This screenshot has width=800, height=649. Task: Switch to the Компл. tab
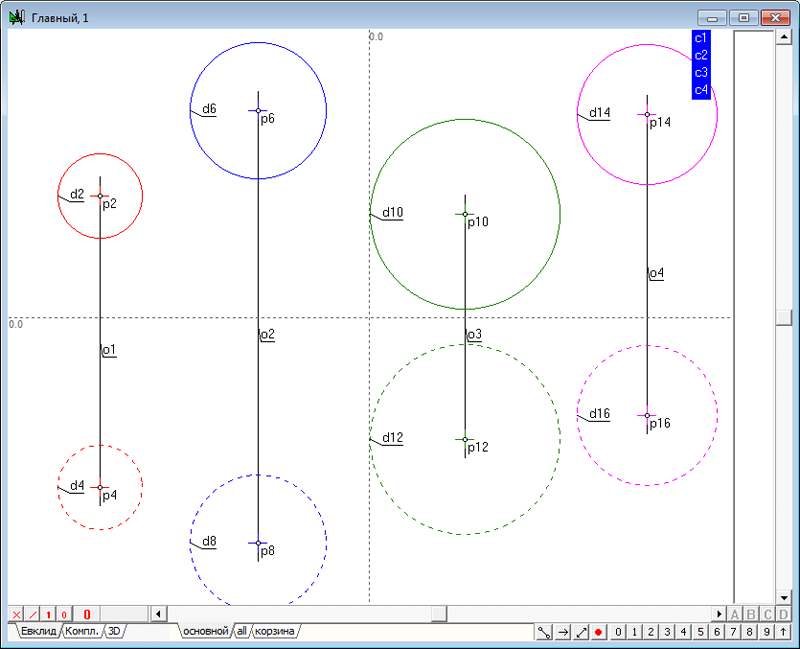[x=82, y=631]
